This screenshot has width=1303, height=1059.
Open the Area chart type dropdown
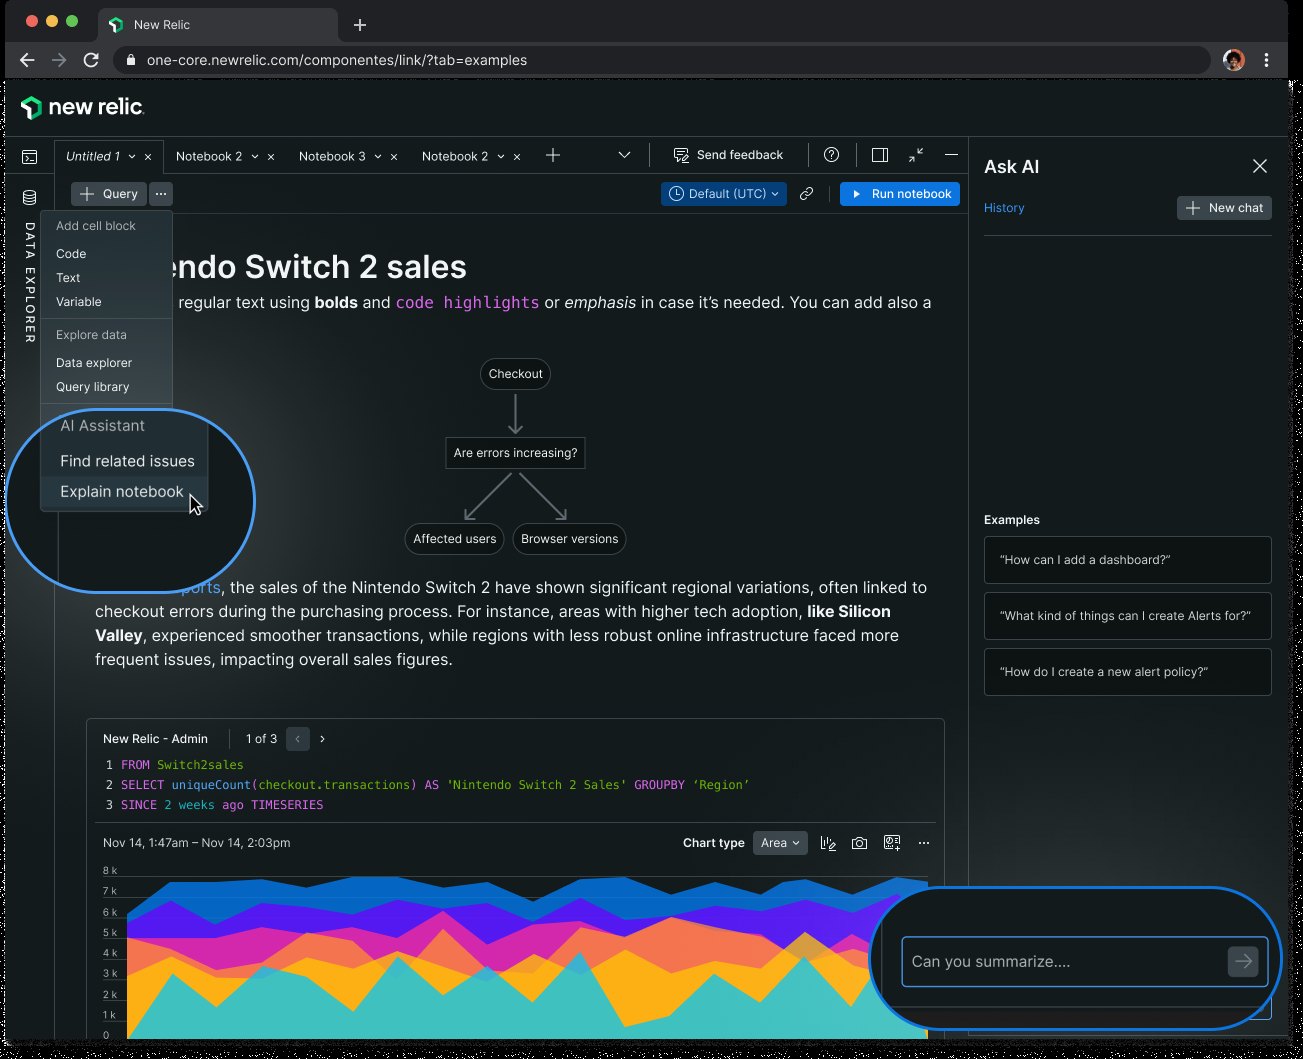(780, 843)
